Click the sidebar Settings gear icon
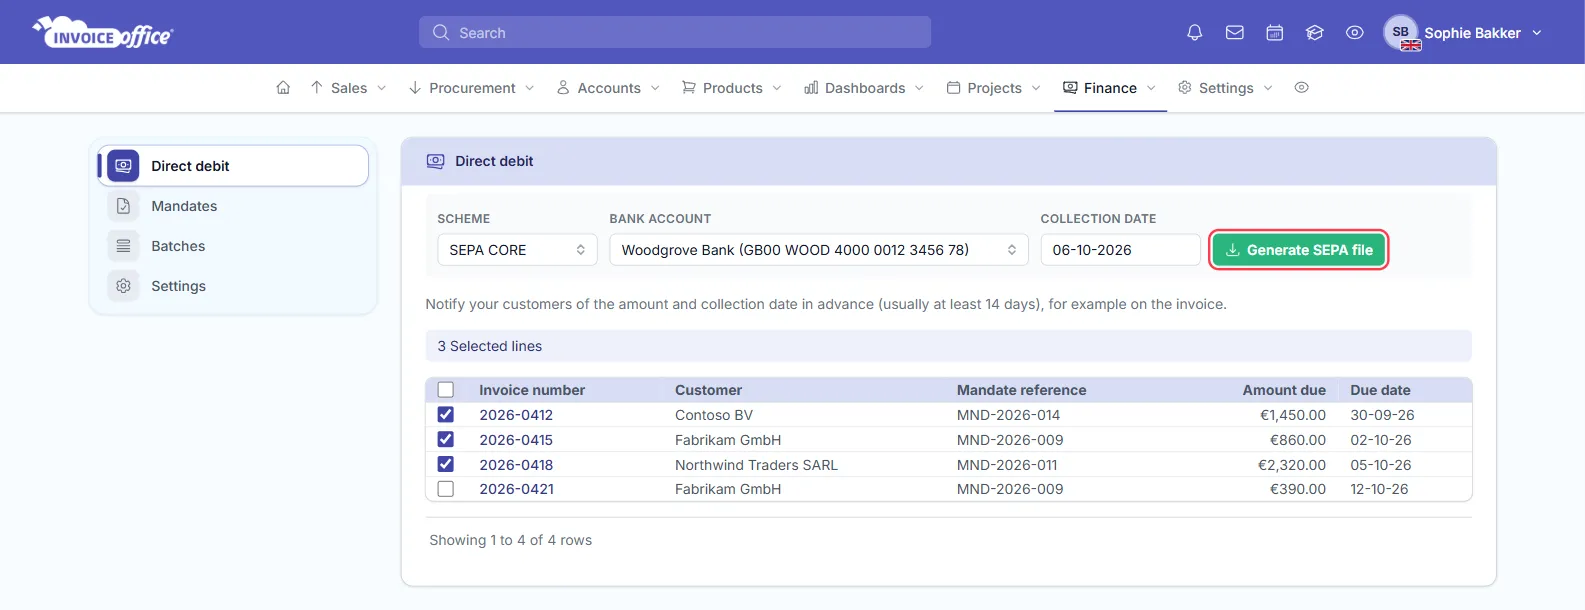The image size is (1585, 610). click(x=123, y=286)
